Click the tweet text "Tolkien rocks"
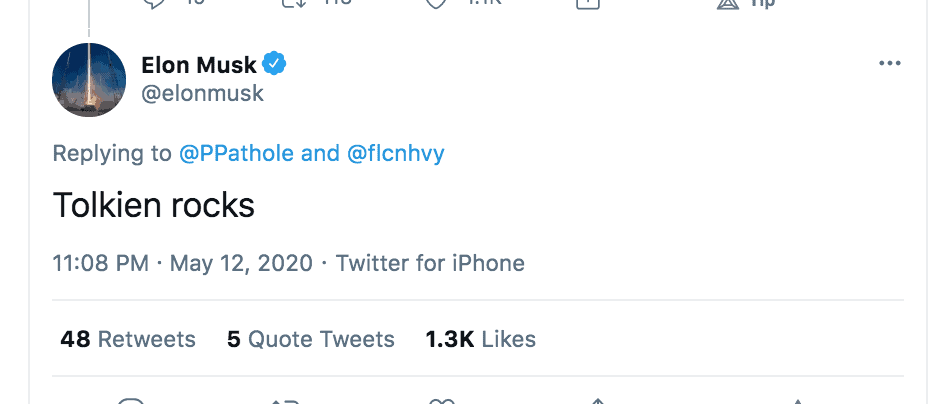The width and height of the screenshot is (936, 404). (x=153, y=205)
